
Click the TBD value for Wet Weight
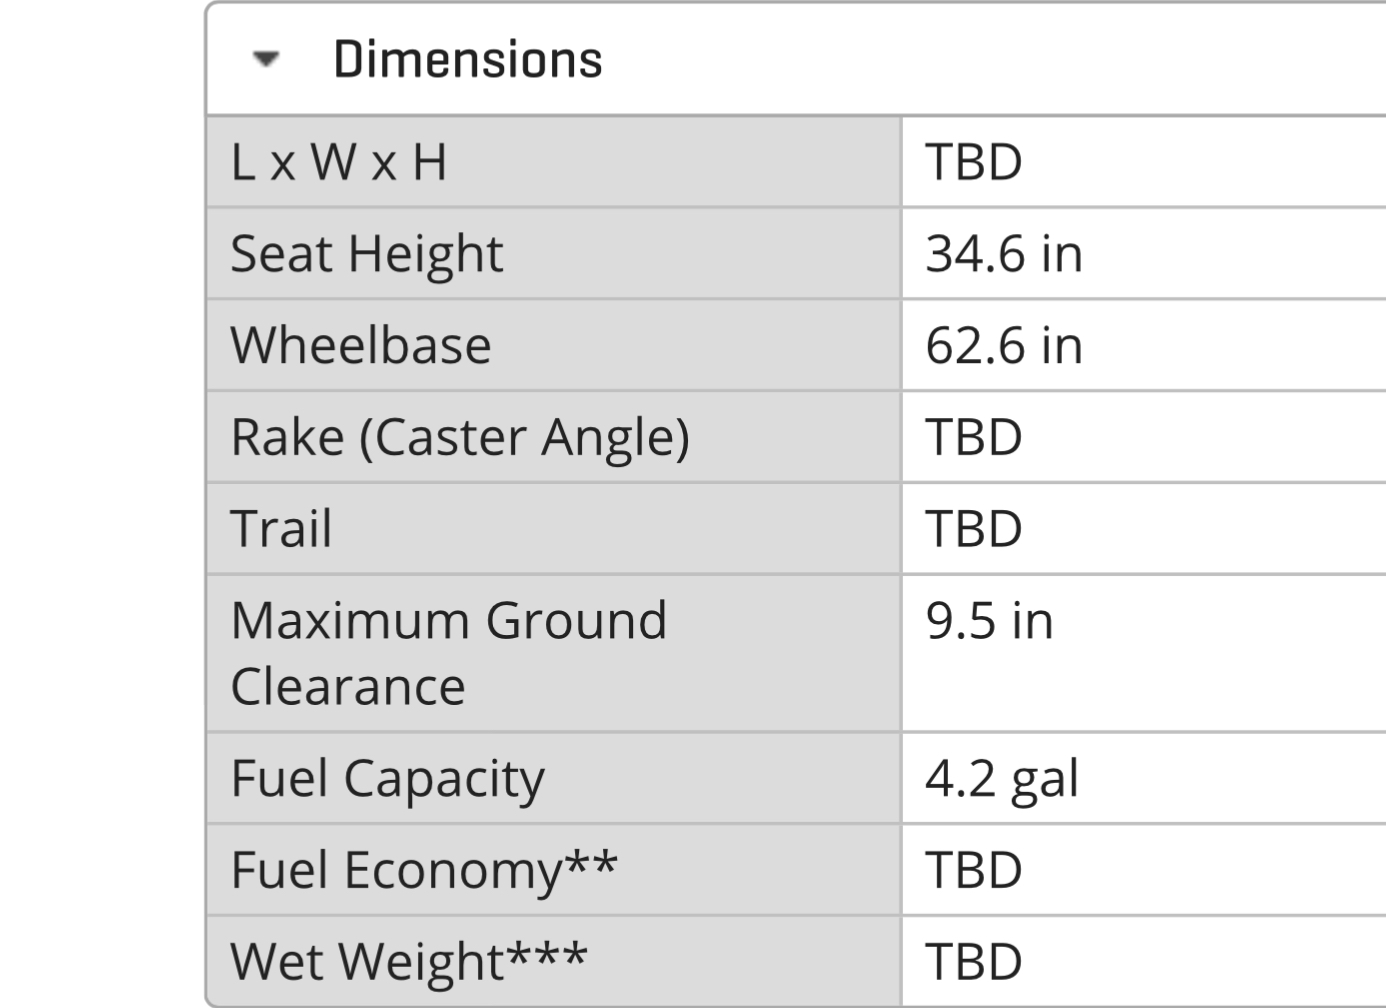point(973,962)
